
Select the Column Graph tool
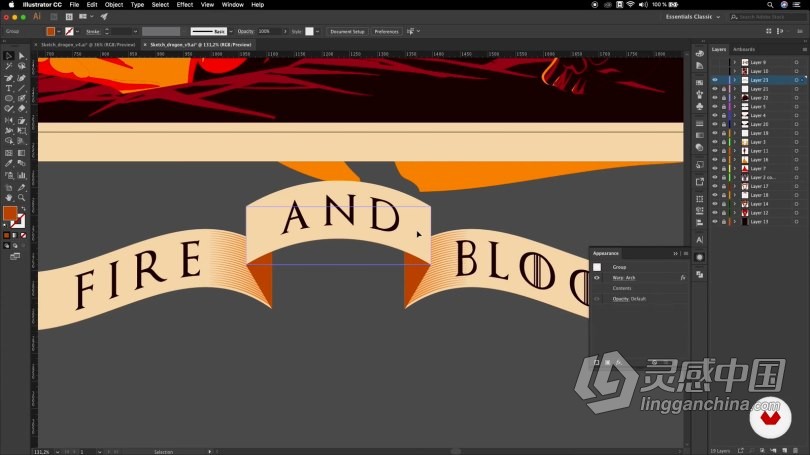coord(21,176)
